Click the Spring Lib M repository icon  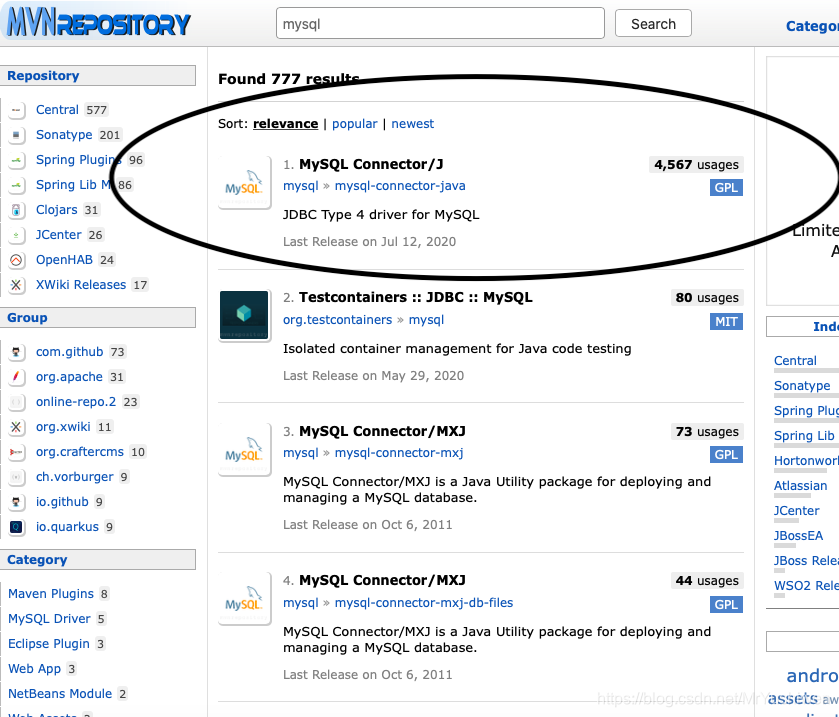pos(17,185)
